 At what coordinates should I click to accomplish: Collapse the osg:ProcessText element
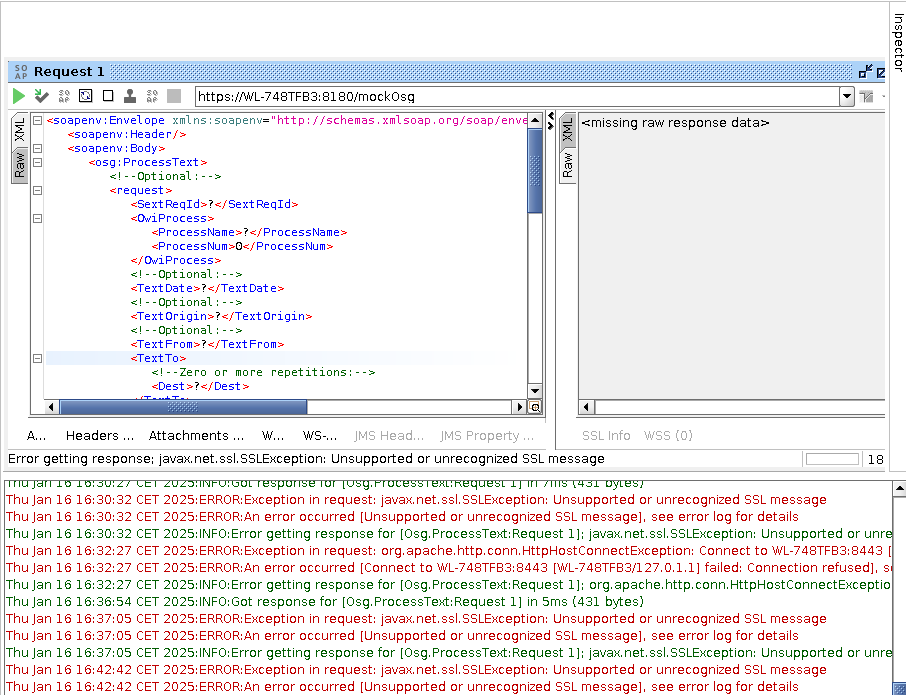37,162
